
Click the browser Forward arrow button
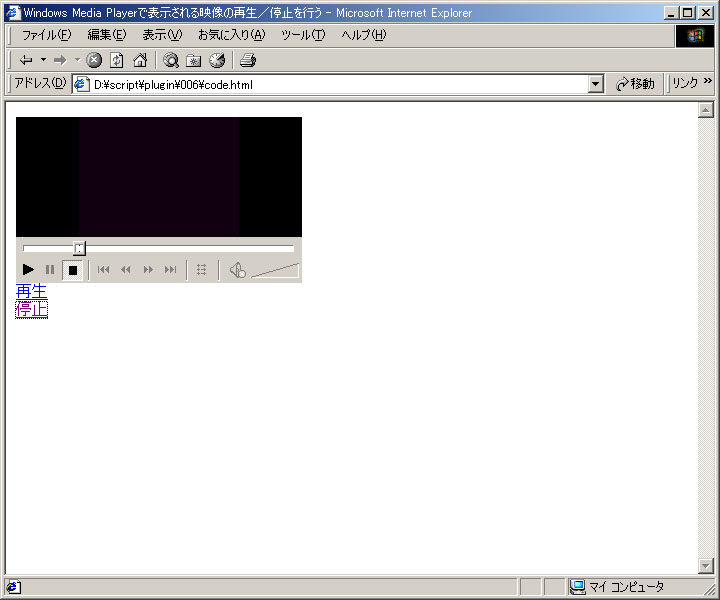tap(60, 60)
